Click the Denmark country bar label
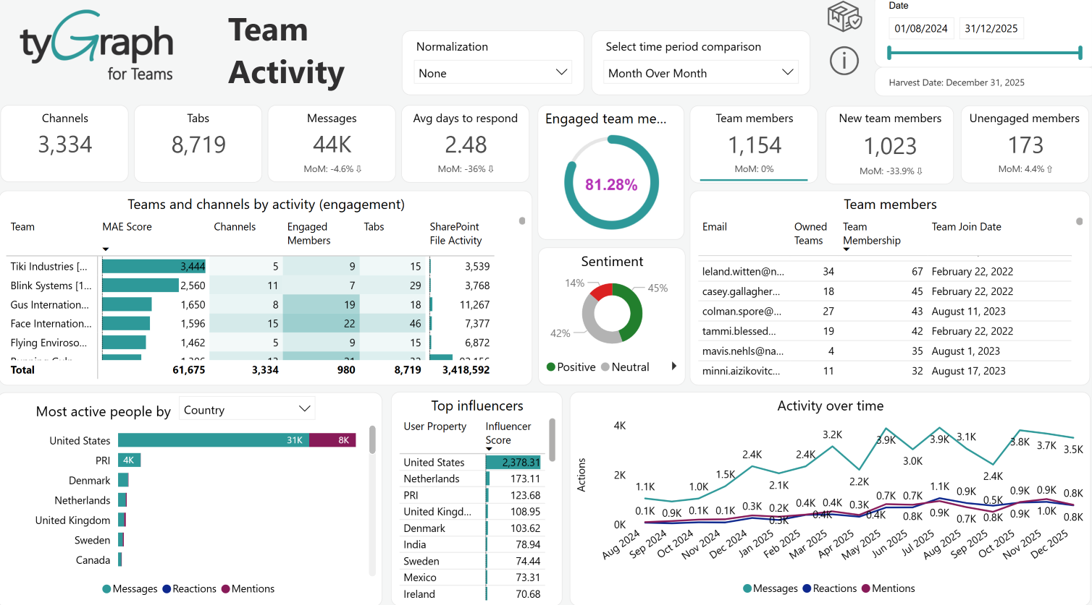This screenshot has width=1092, height=605. 89,480
